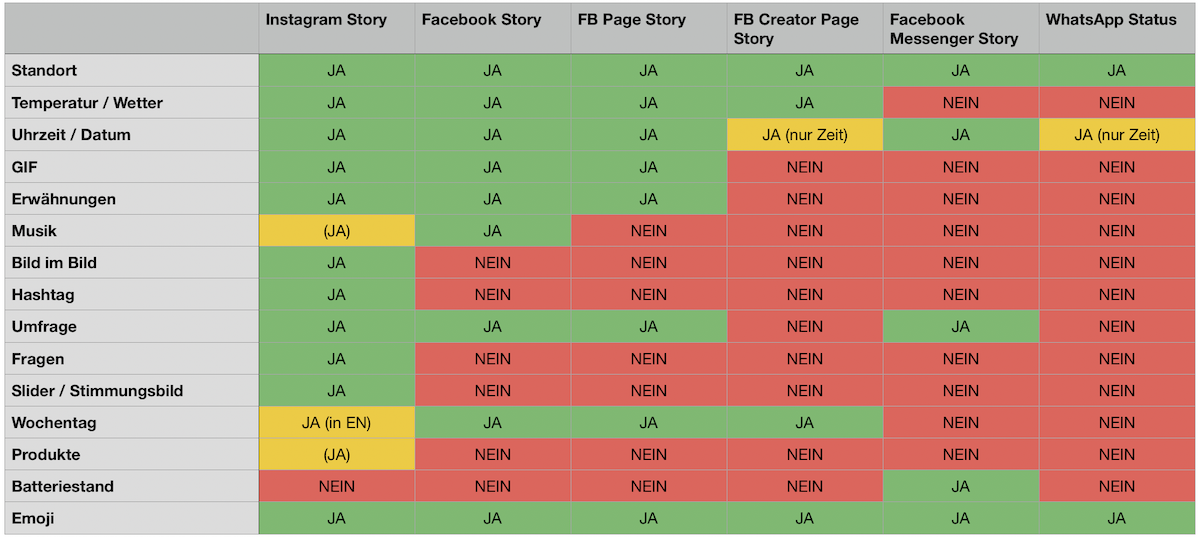
Task: Select the Batteriestand row label
Action: tap(132, 487)
